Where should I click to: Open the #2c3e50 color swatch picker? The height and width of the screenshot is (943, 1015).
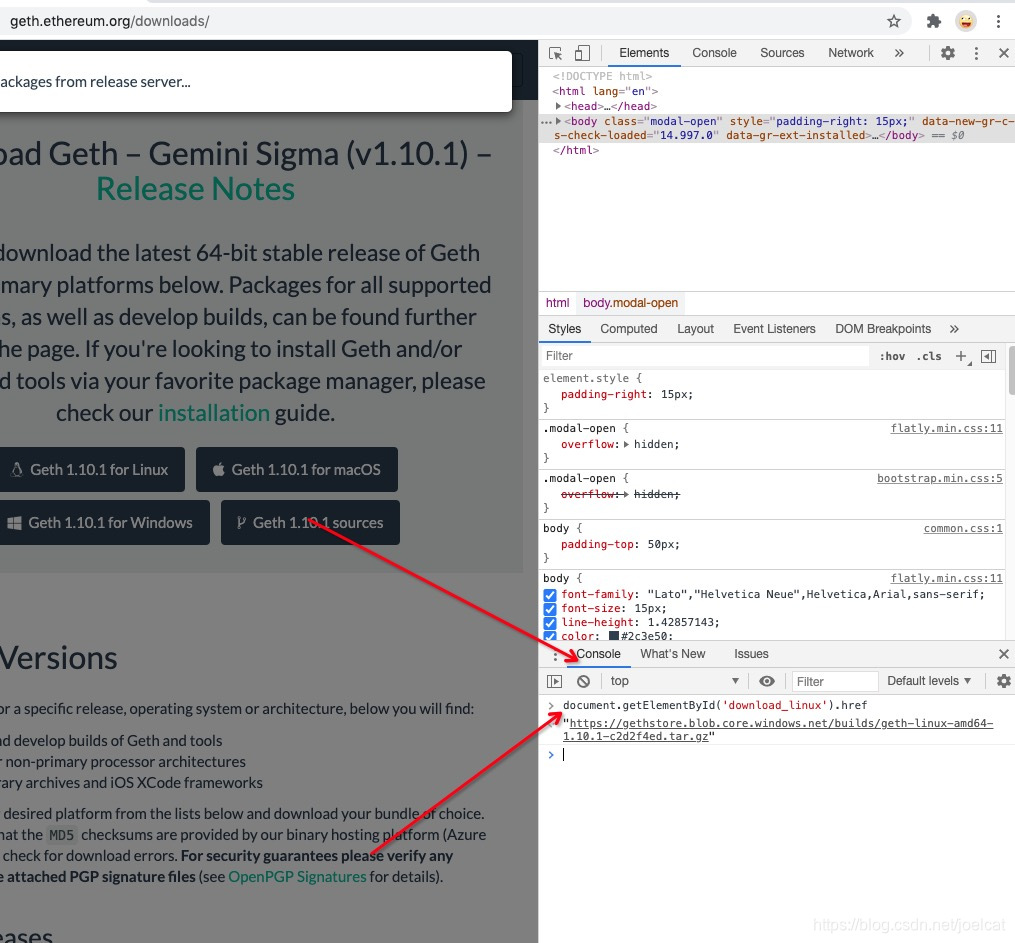coord(614,636)
